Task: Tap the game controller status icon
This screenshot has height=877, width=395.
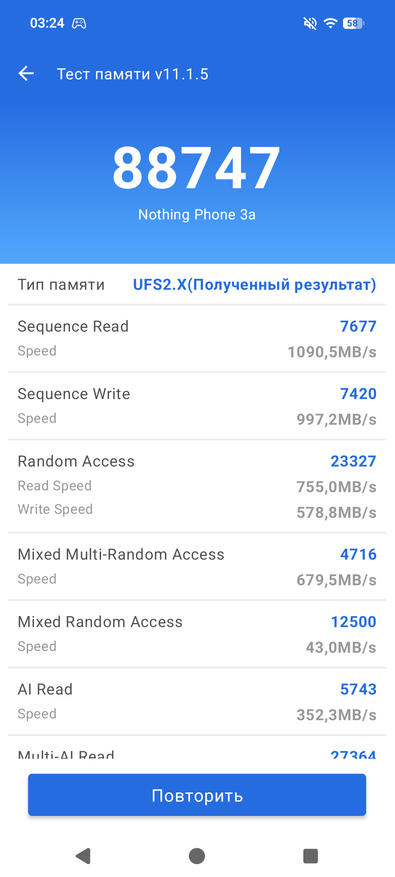Action: [x=79, y=23]
